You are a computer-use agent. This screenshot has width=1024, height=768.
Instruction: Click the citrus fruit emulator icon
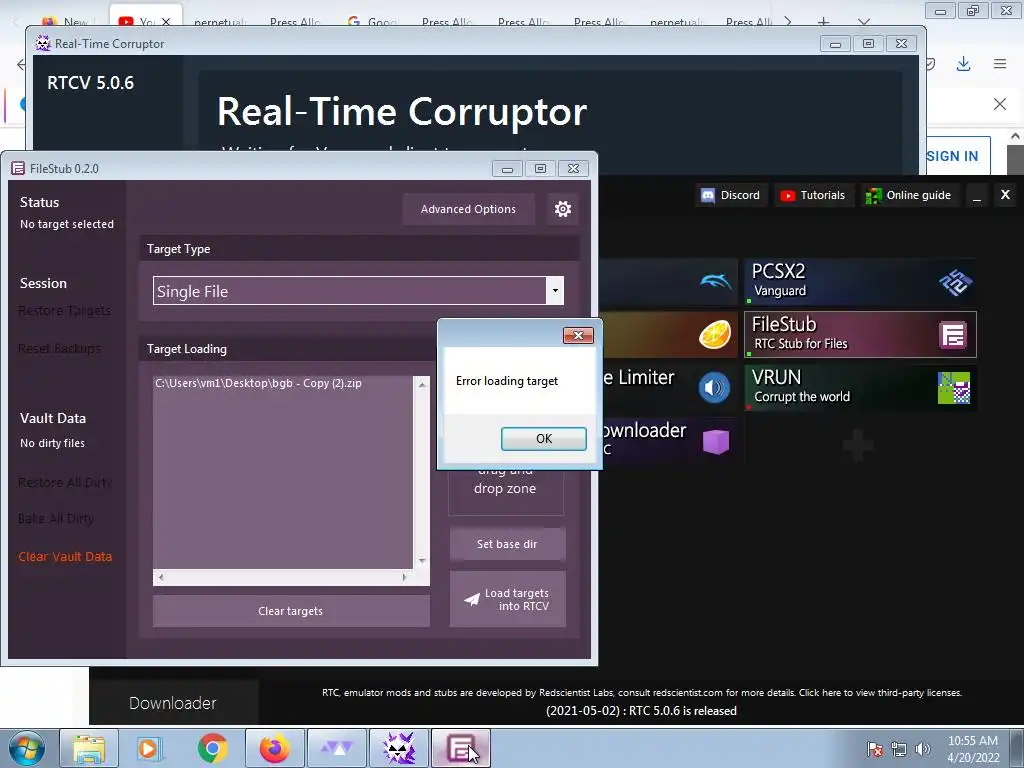pos(714,335)
